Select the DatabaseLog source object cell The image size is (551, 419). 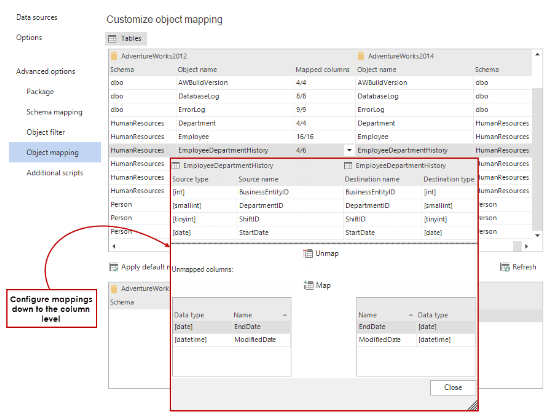235,96
